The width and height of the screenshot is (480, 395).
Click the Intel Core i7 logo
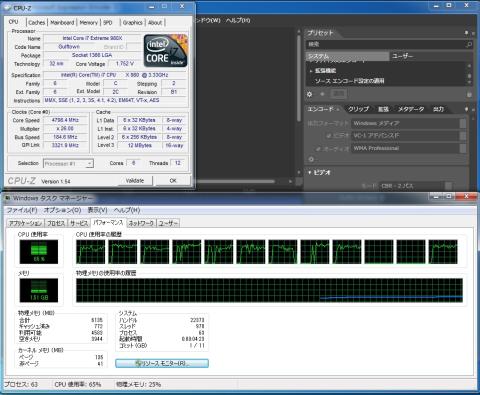(x=166, y=51)
